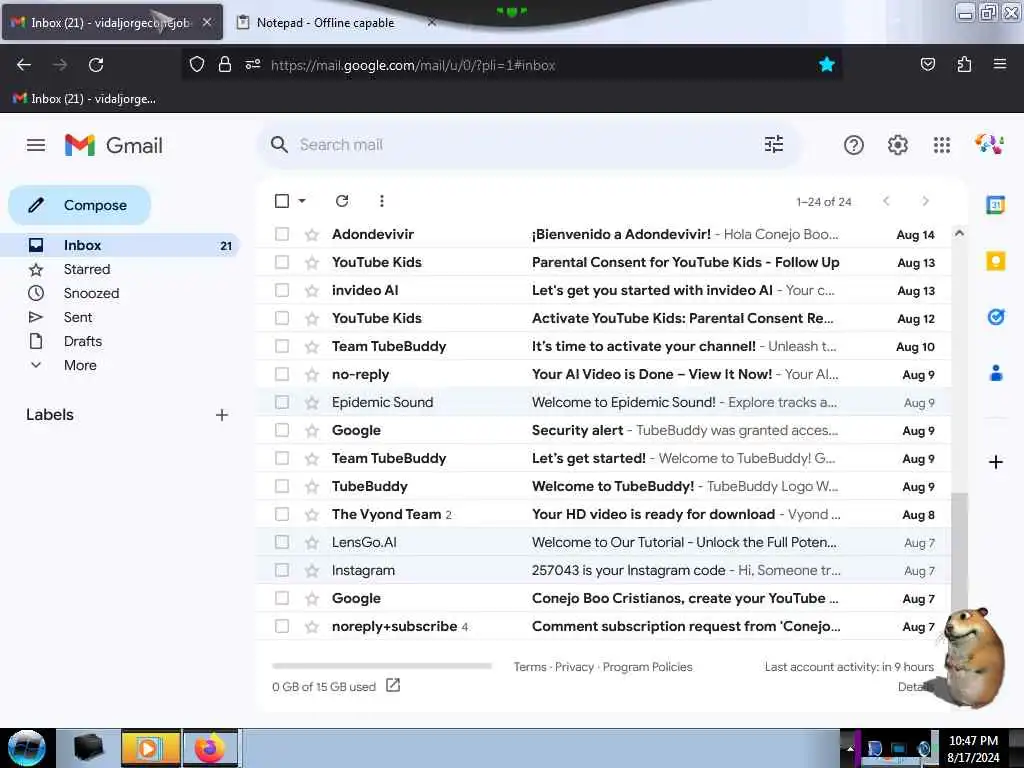
Task: Star the Epidemic Sound email
Action: click(x=312, y=403)
